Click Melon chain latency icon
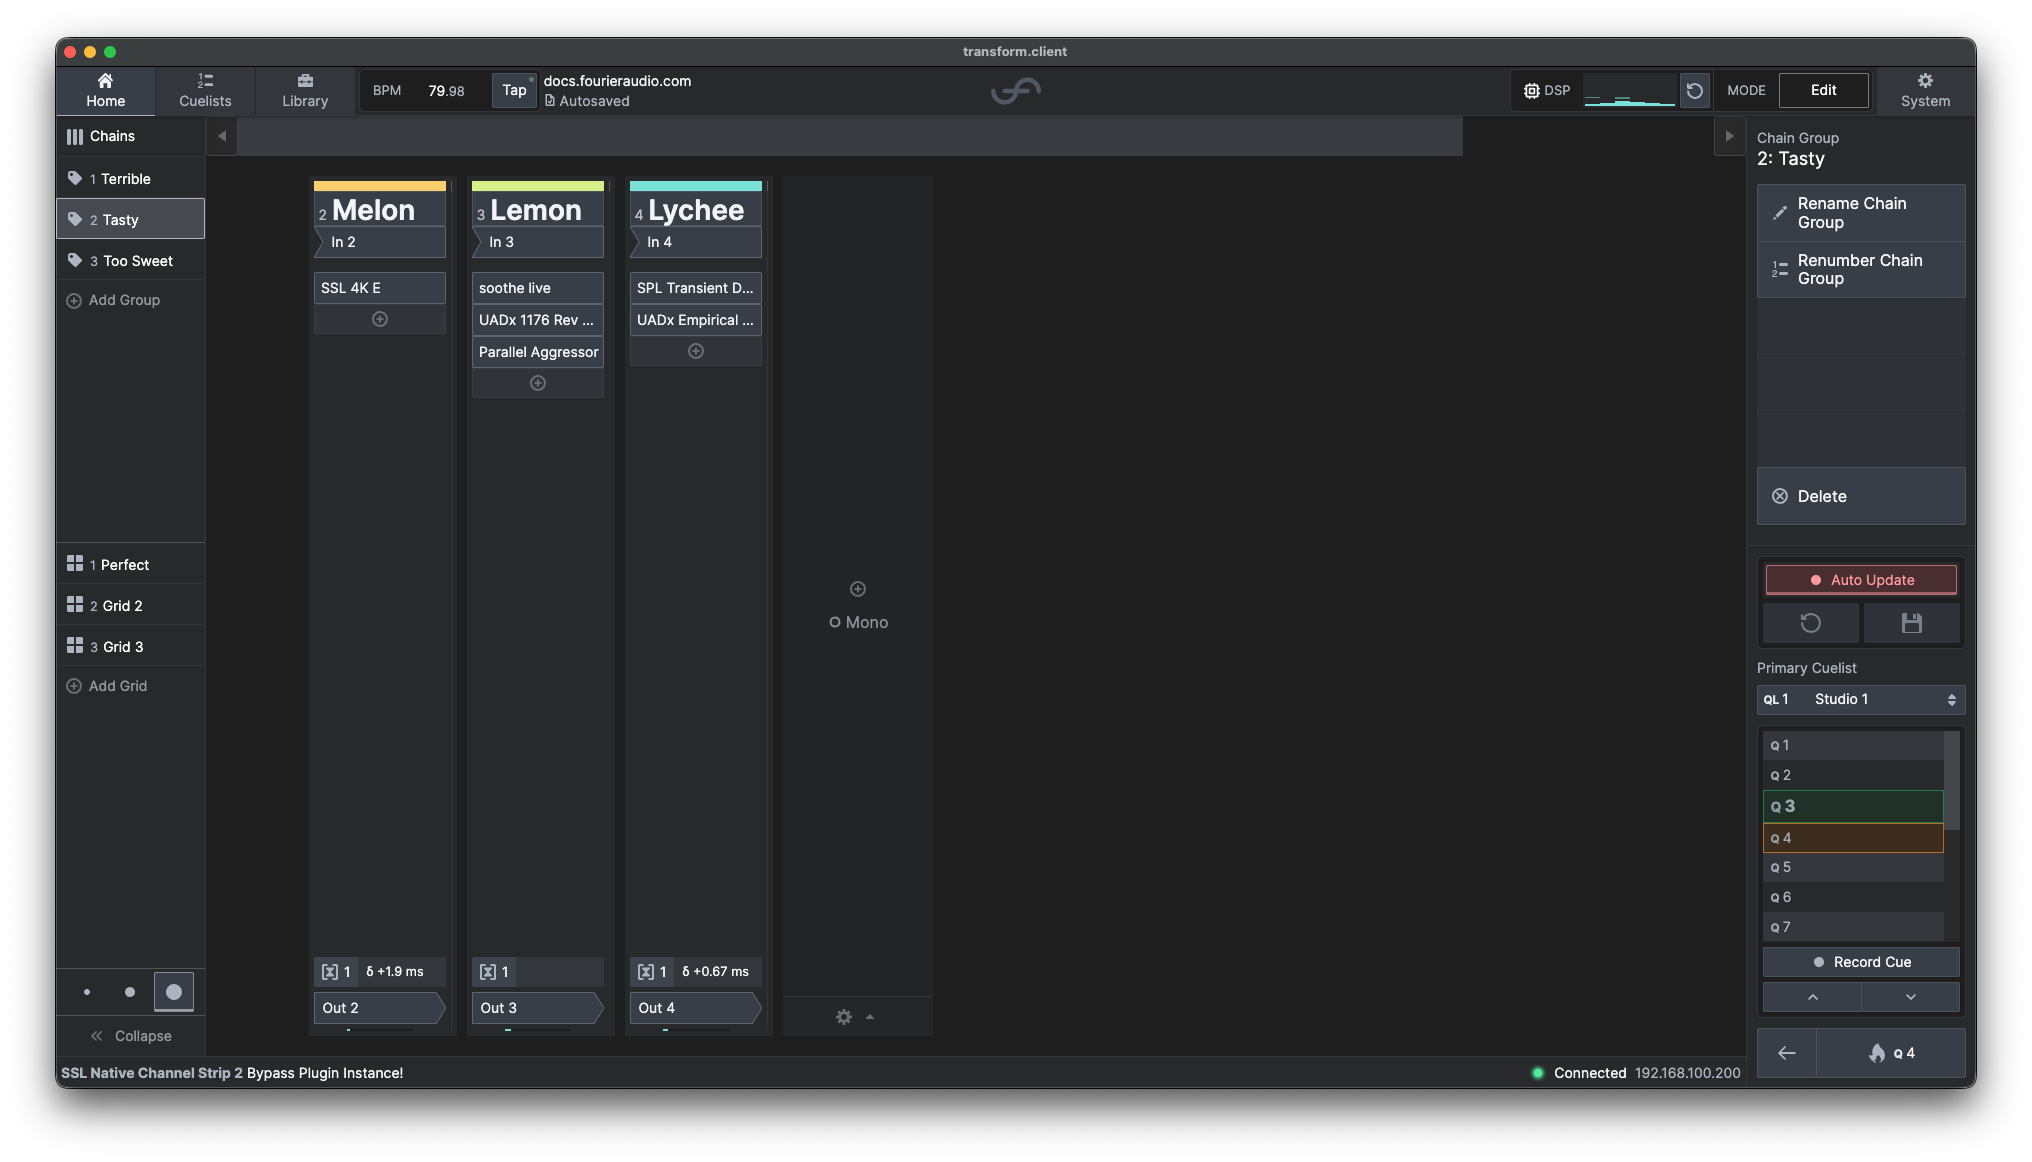The height and width of the screenshot is (1162, 2032). coord(330,972)
